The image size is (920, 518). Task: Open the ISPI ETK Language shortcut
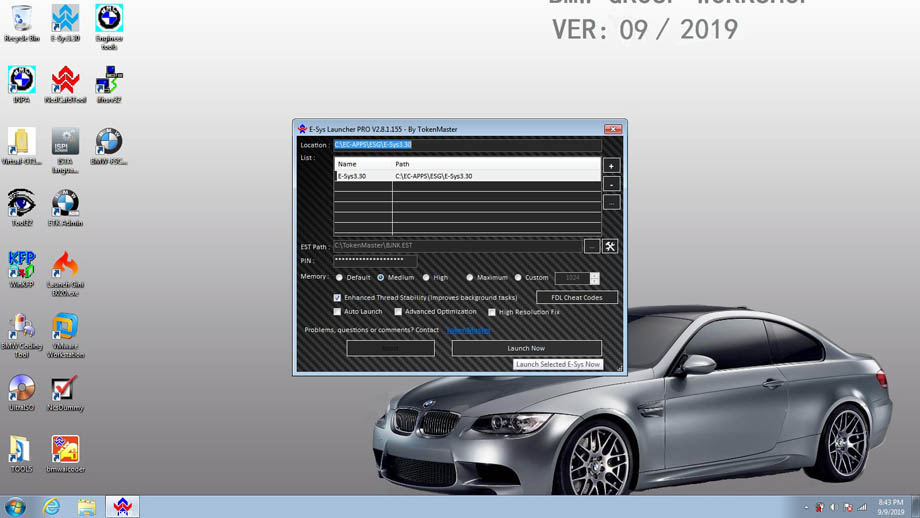[x=65, y=151]
